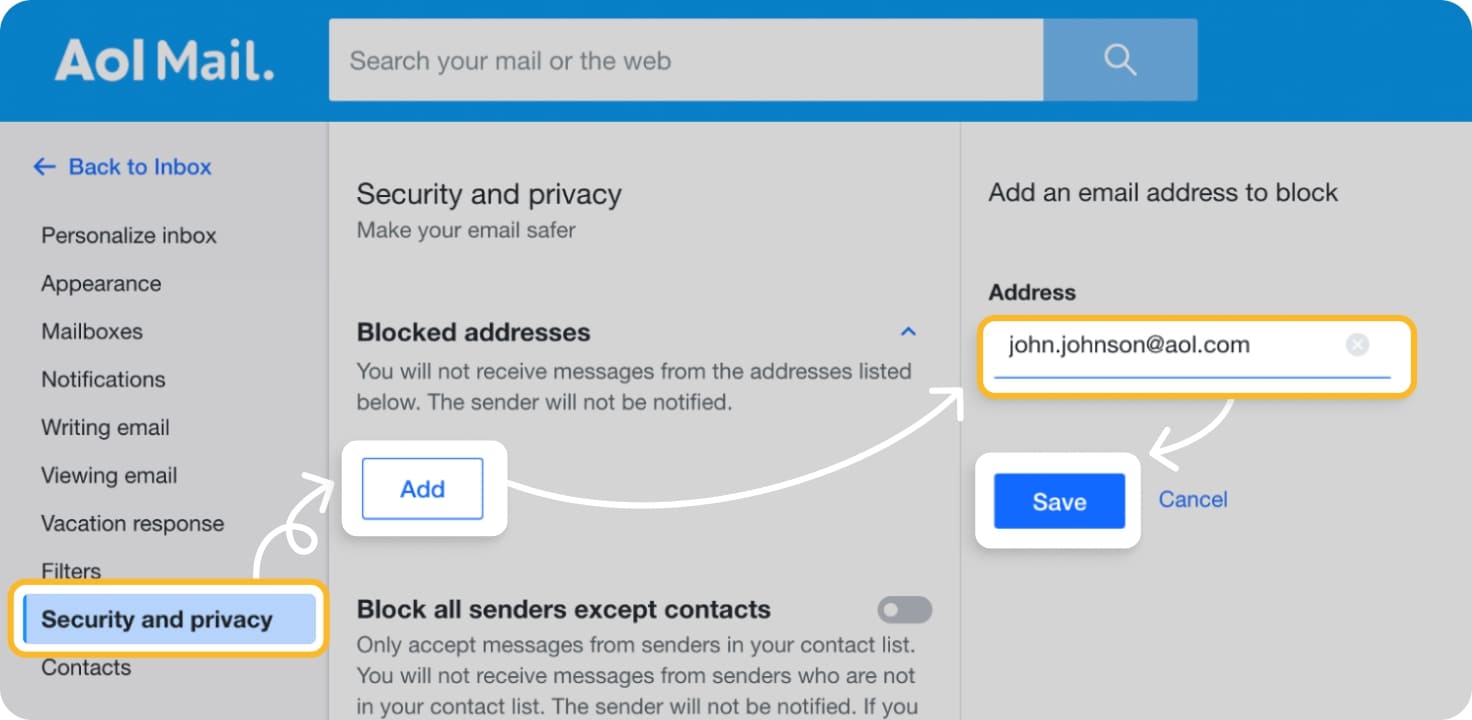Open Notifications settings
Screen dimensions: 1472x720
click(x=103, y=379)
